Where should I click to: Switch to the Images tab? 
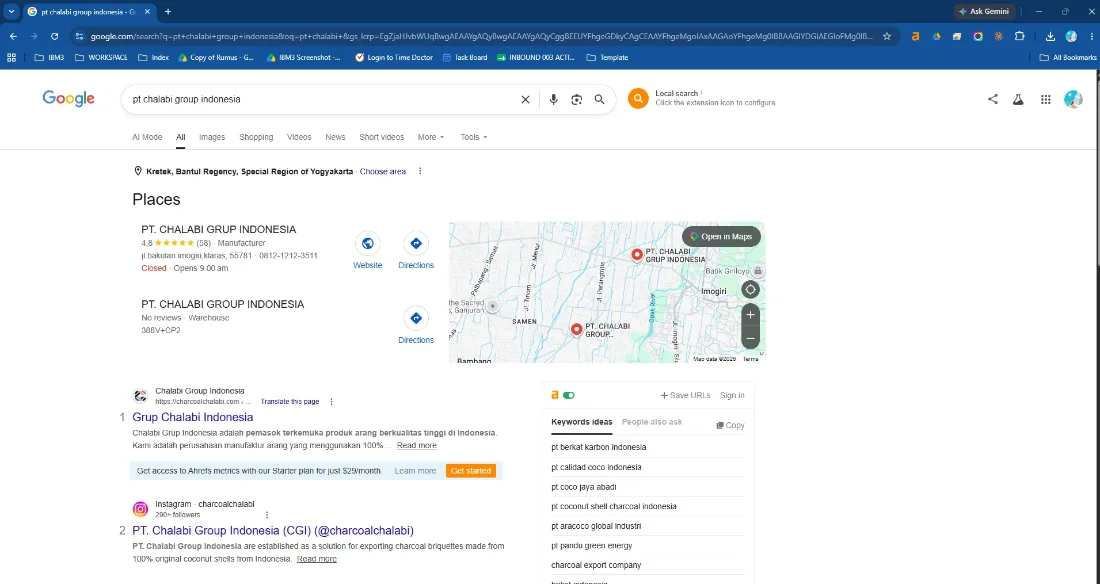[212, 138]
